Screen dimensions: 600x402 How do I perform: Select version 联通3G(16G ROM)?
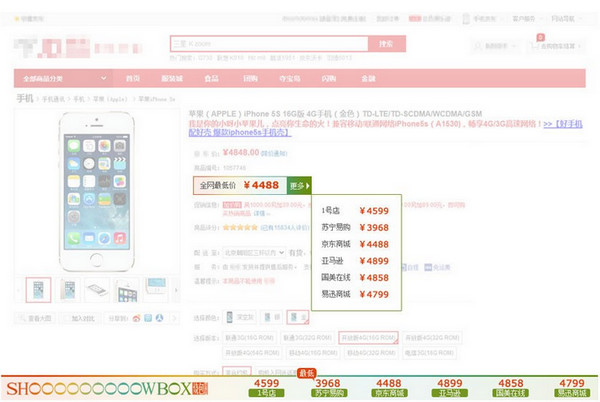(249, 338)
